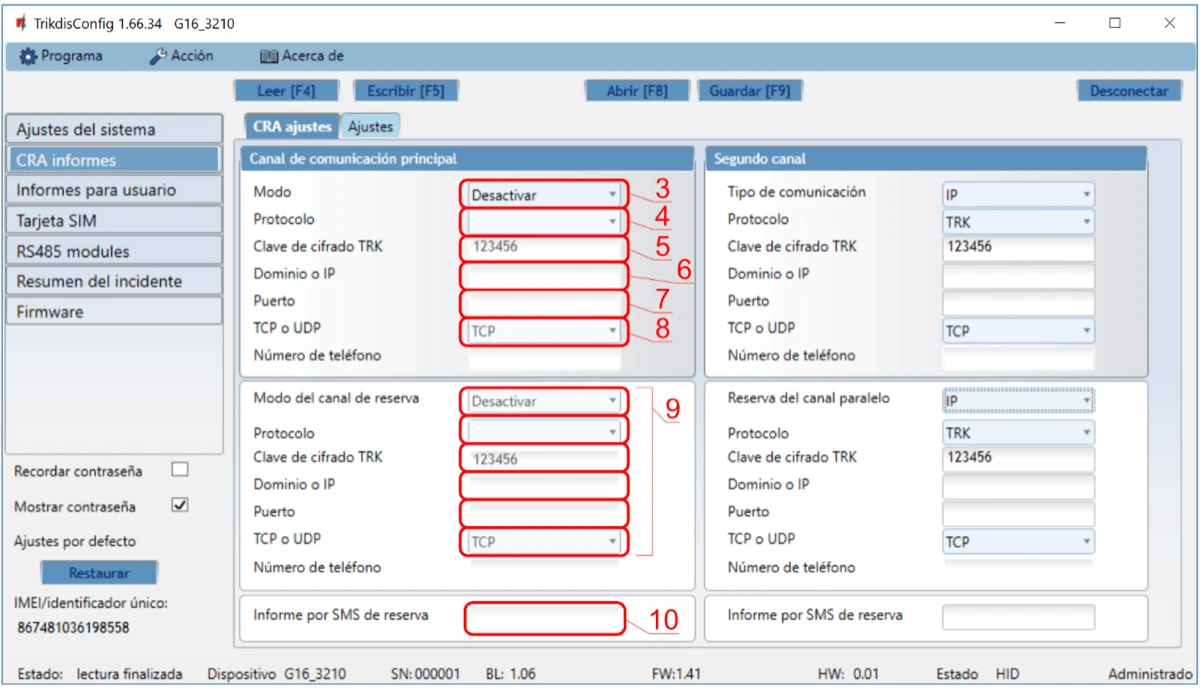The height and width of the screenshot is (688, 1200).
Task: Click the main channel Dominio o IP field
Action: tap(545, 275)
